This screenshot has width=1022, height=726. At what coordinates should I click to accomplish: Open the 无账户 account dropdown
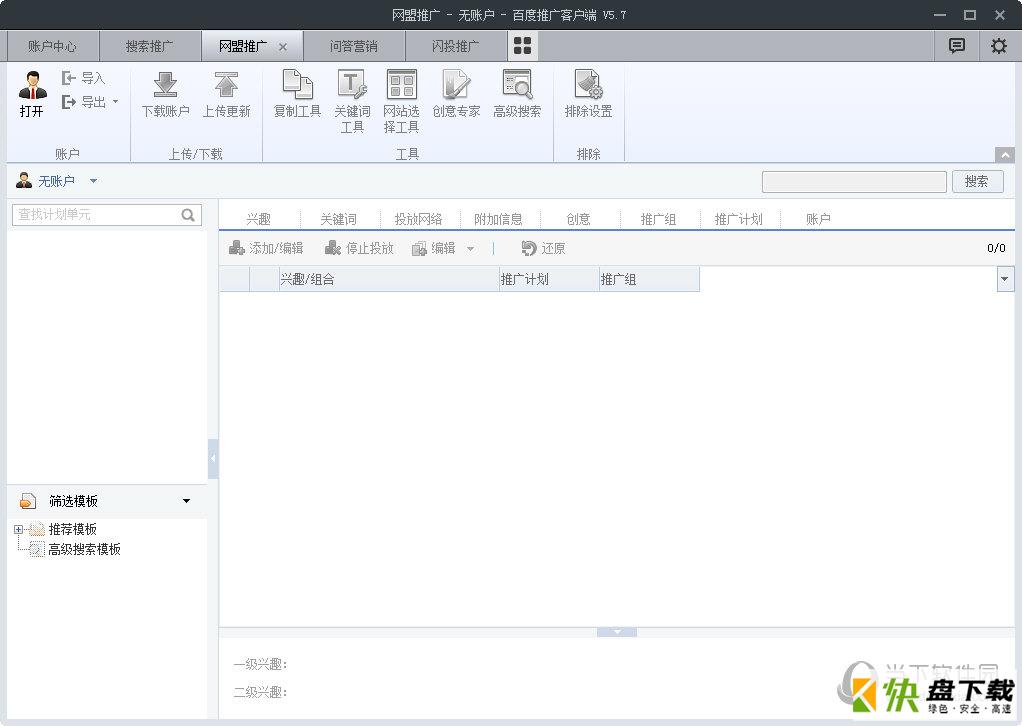click(93, 181)
